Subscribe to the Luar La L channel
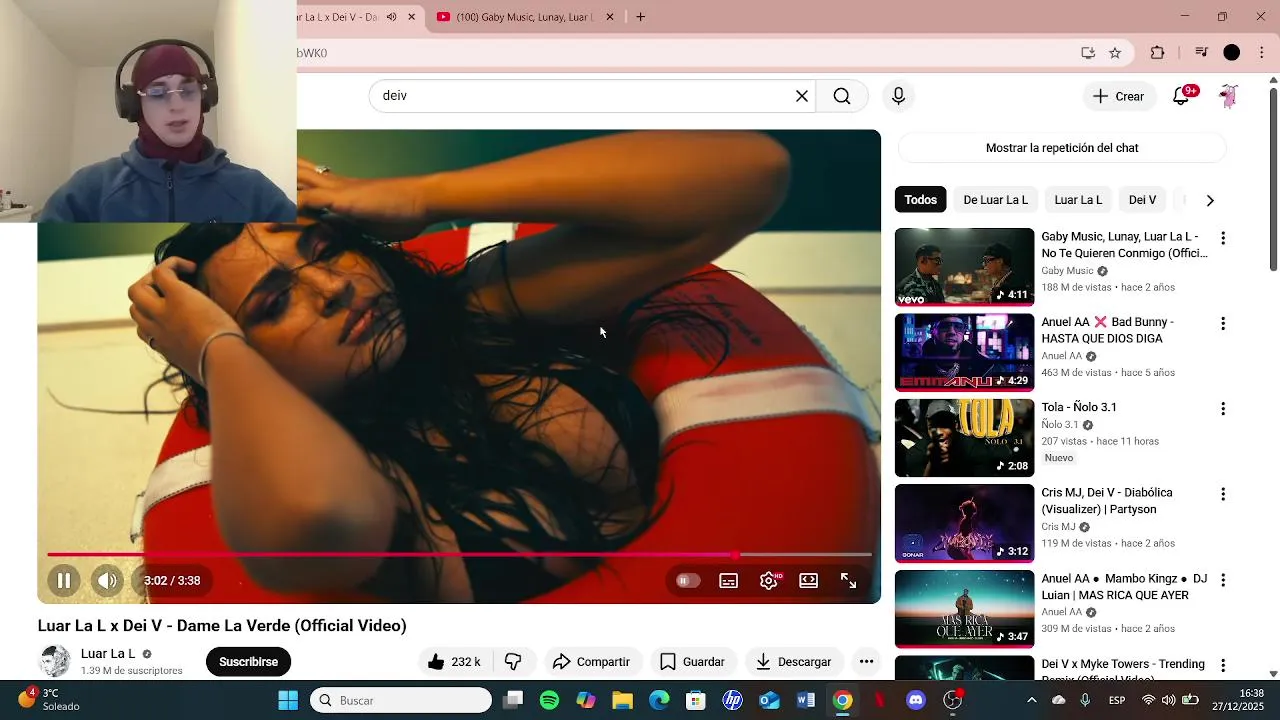Image resolution: width=1280 pixels, height=720 pixels. point(248,662)
